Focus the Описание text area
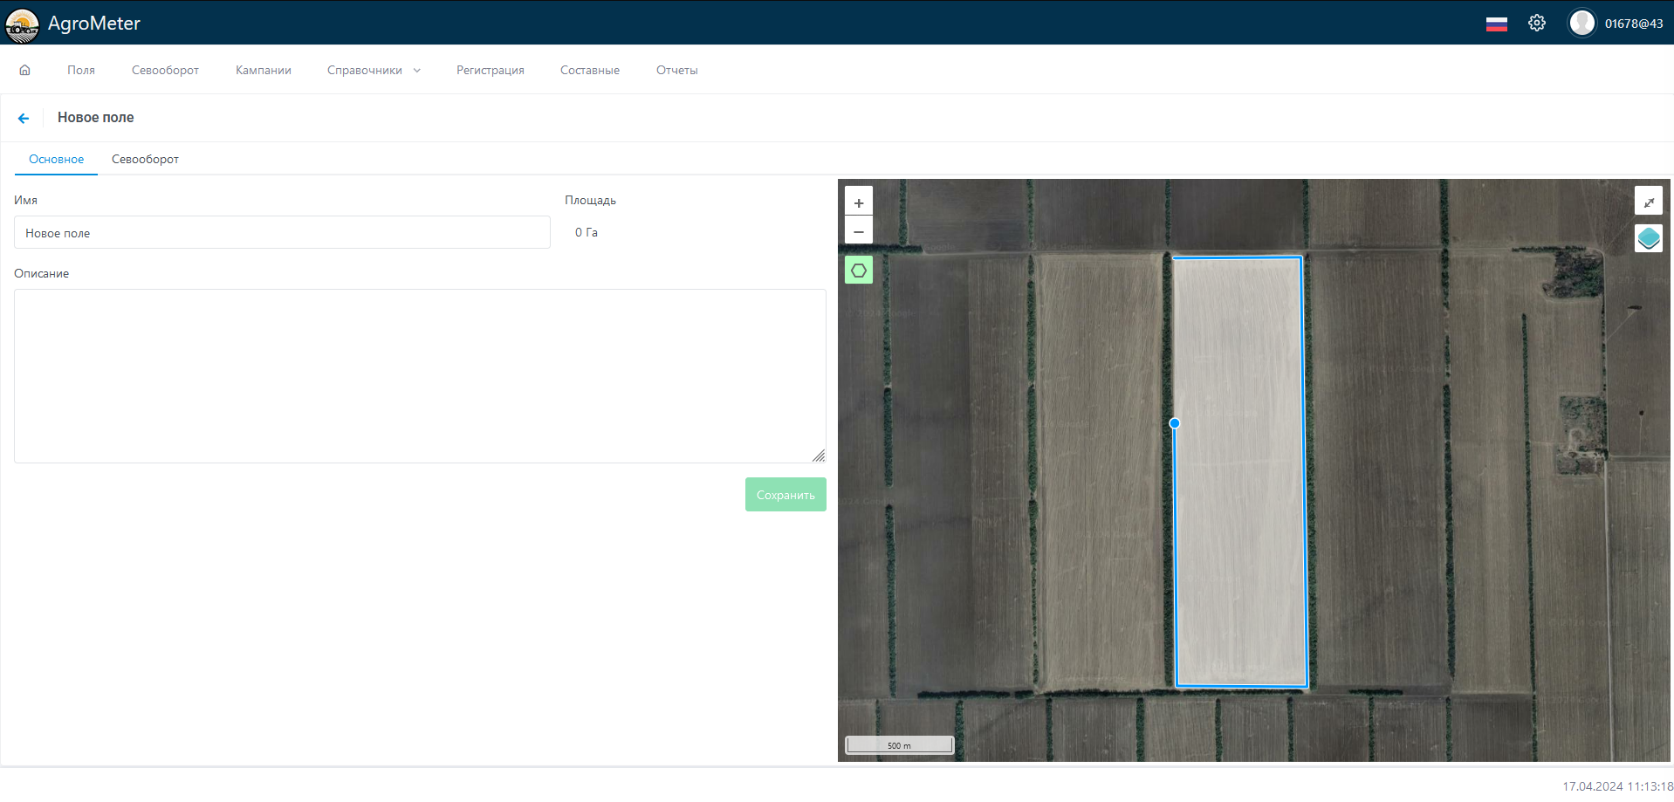The height and width of the screenshot is (802, 1674). point(420,376)
